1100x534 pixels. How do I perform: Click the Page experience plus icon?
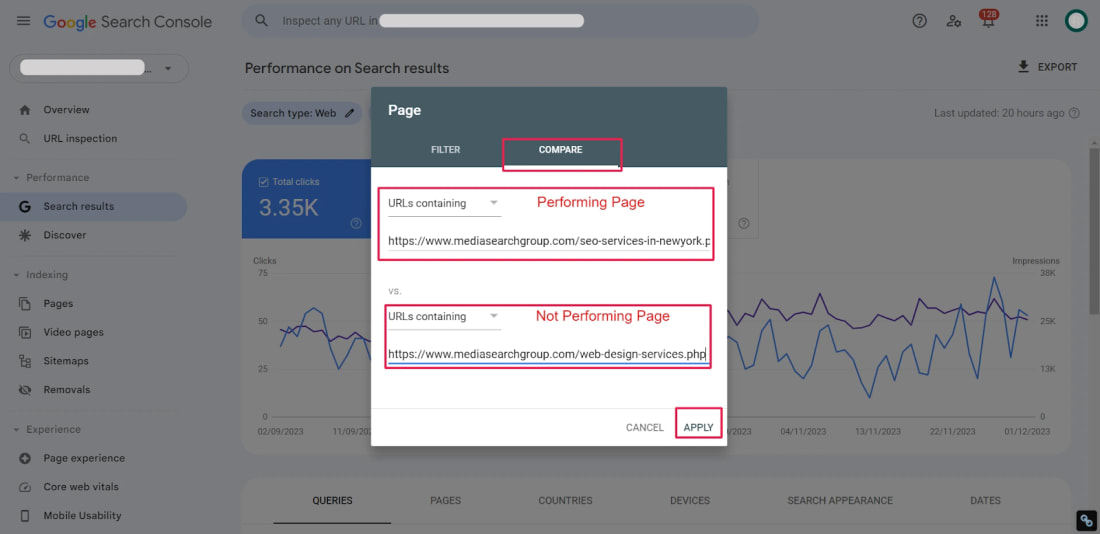click(25, 458)
